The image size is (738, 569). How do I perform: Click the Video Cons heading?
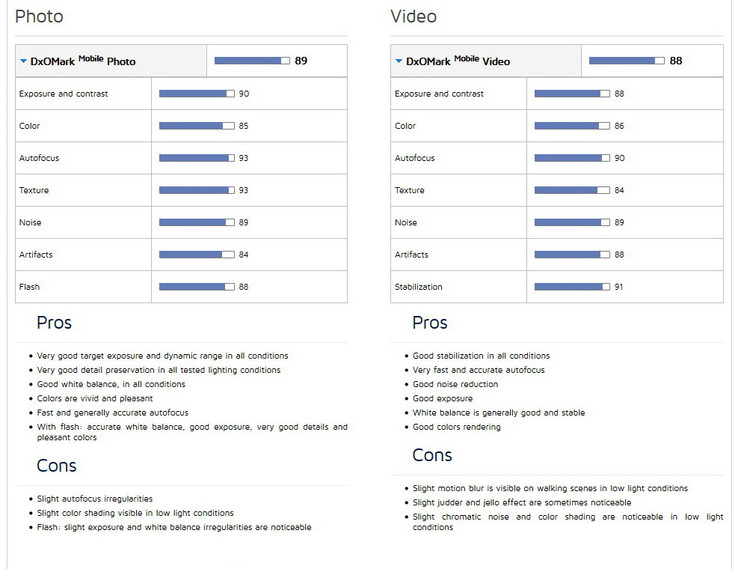[432, 455]
